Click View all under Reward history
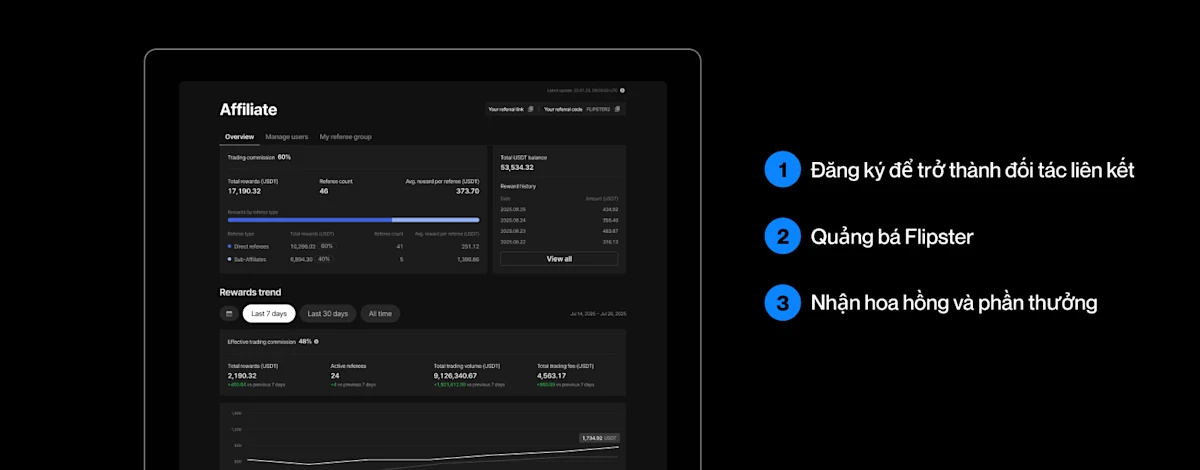This screenshot has width=1200, height=470. point(559,258)
